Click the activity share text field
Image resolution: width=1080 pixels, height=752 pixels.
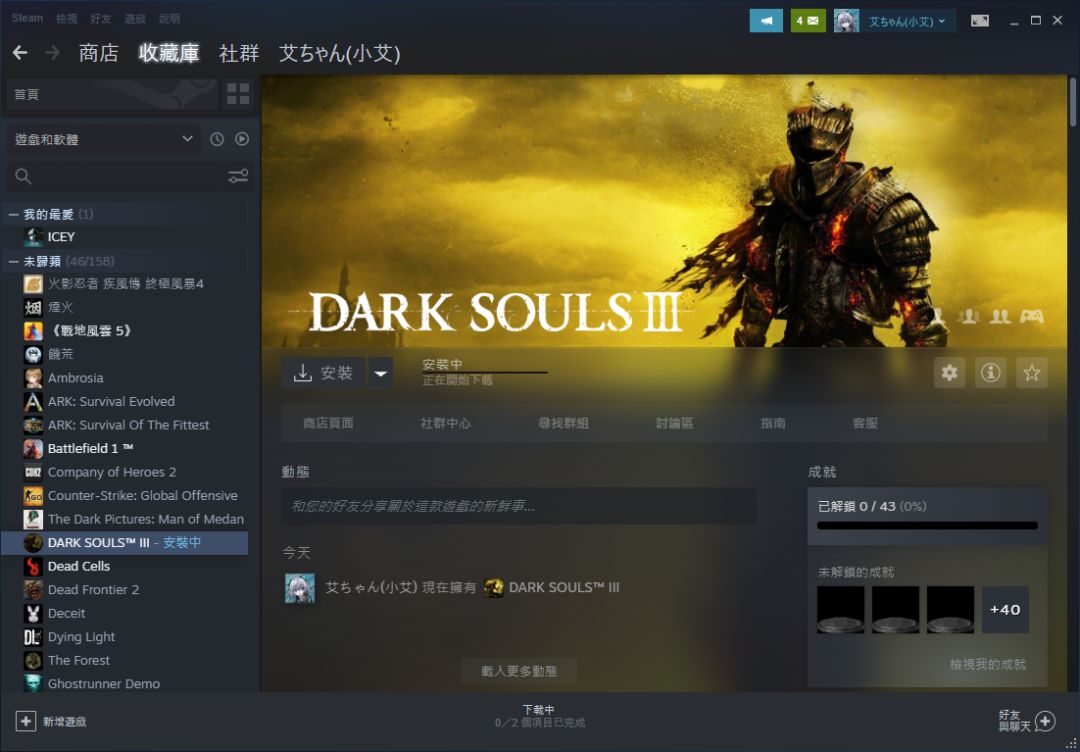pos(519,506)
